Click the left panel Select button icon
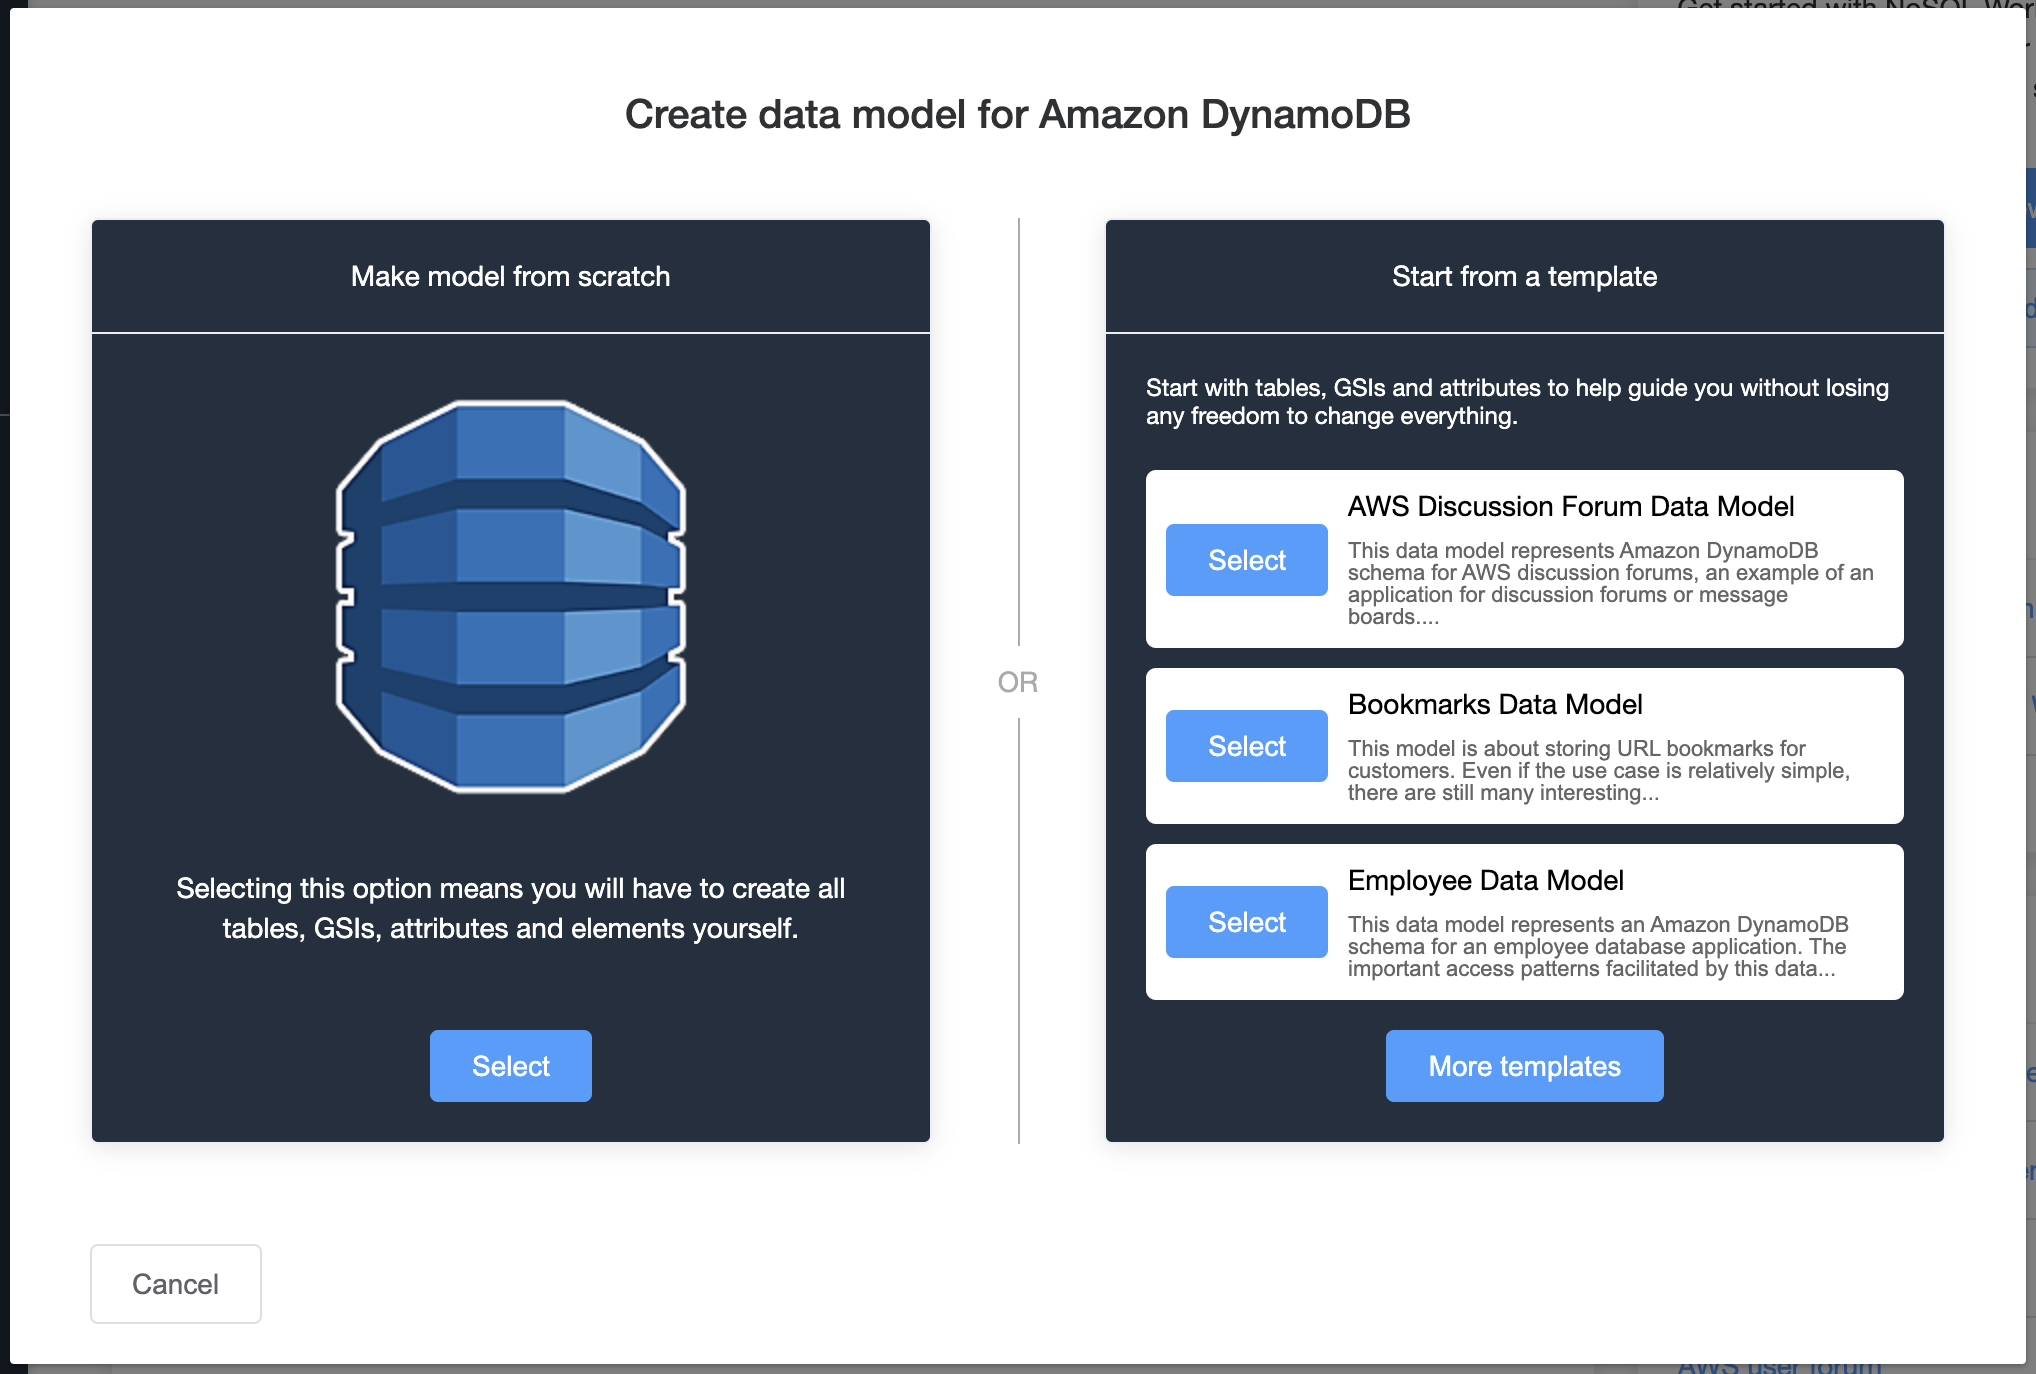This screenshot has width=2036, height=1374. click(511, 1064)
